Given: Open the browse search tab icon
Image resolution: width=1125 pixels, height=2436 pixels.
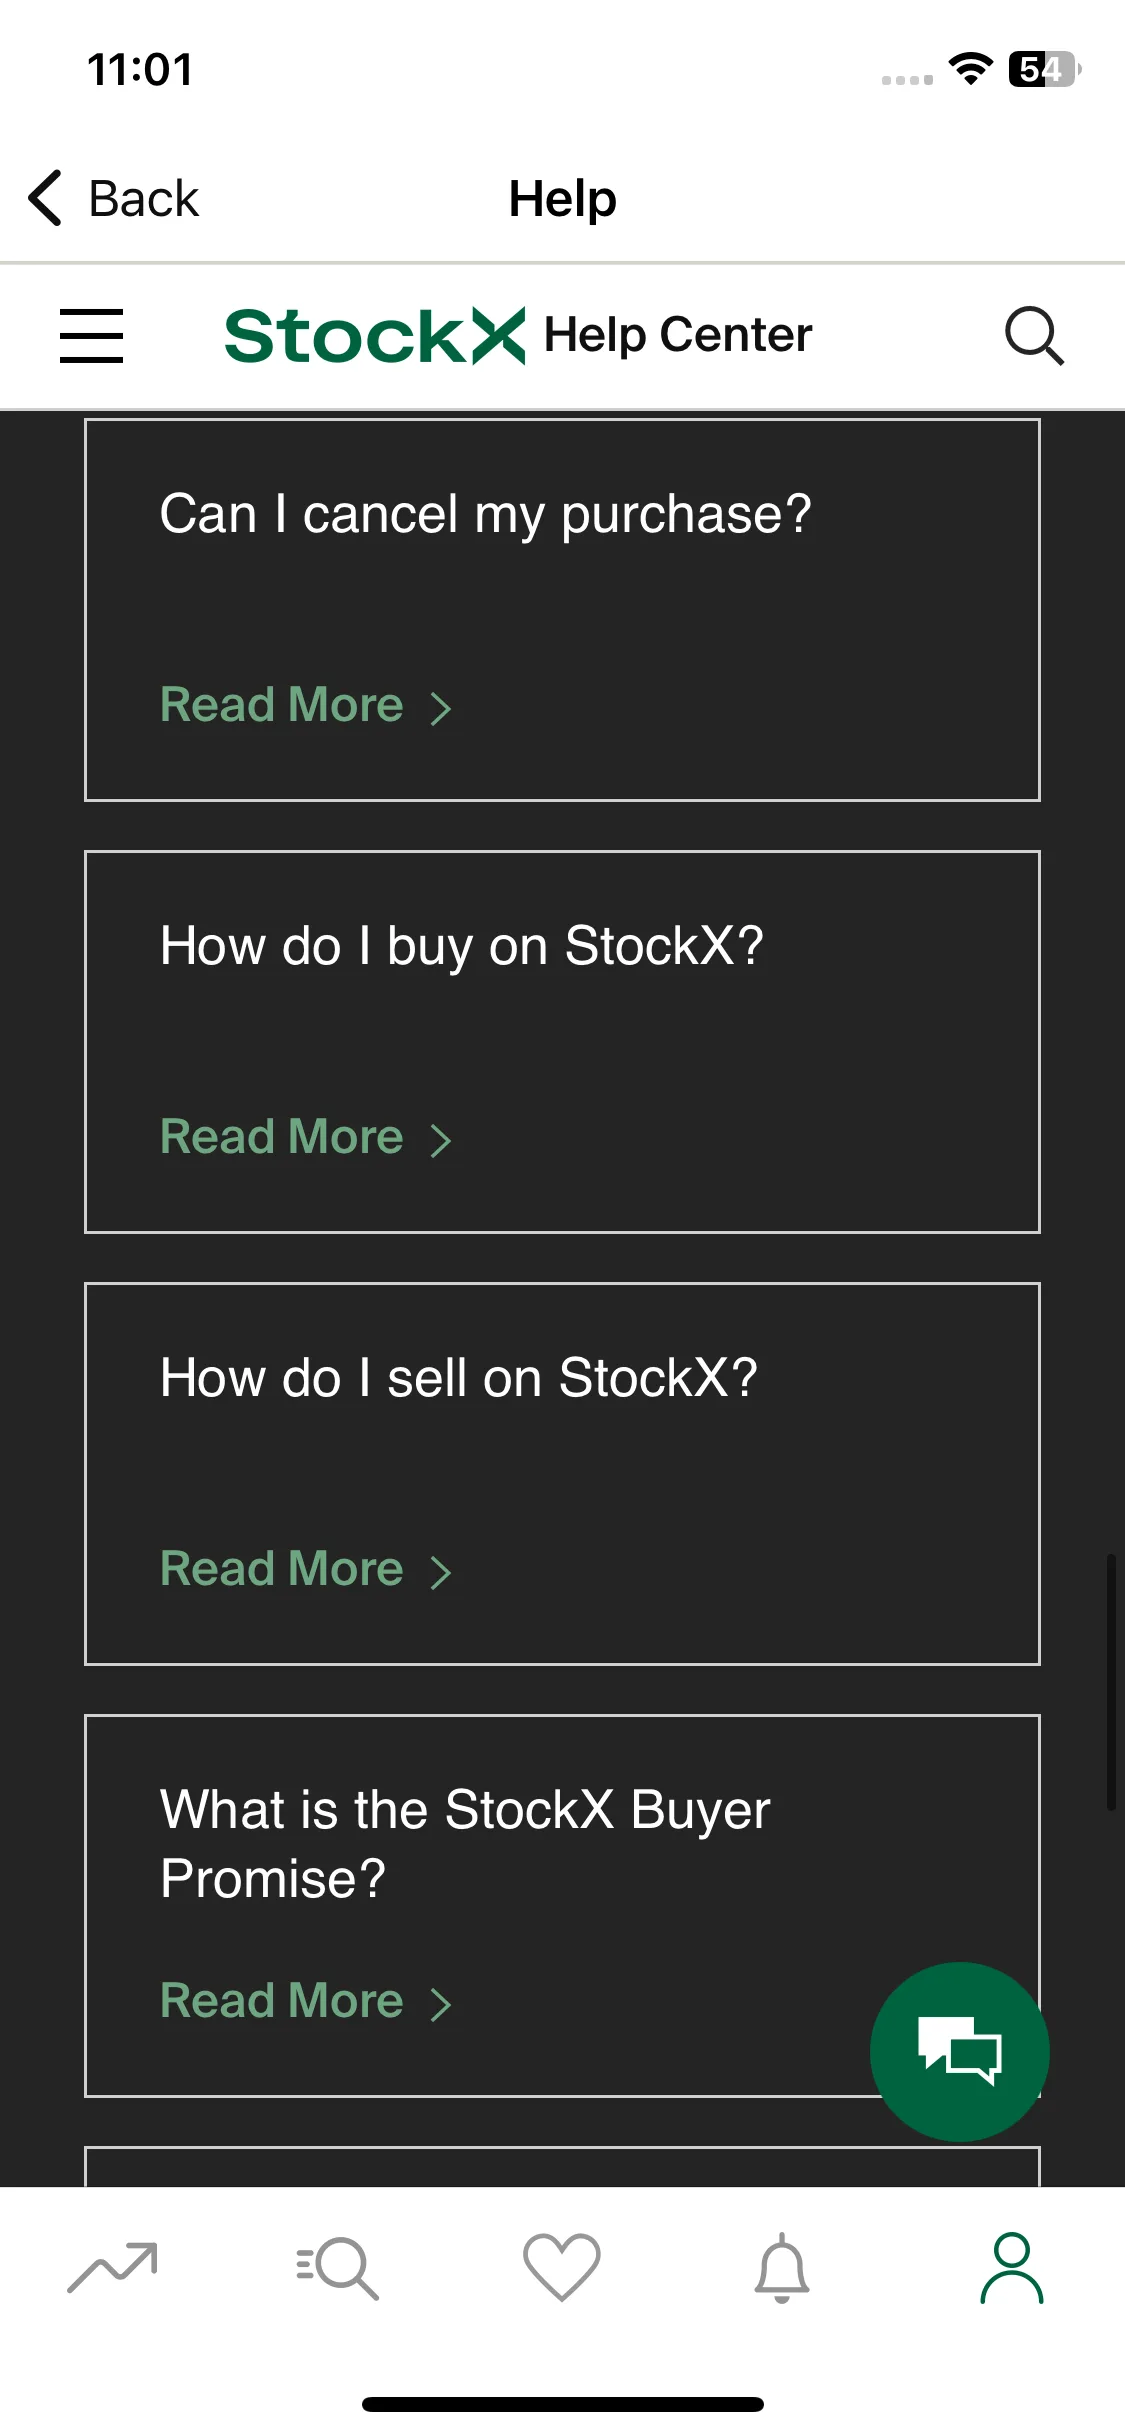Looking at the screenshot, I should click(337, 2267).
